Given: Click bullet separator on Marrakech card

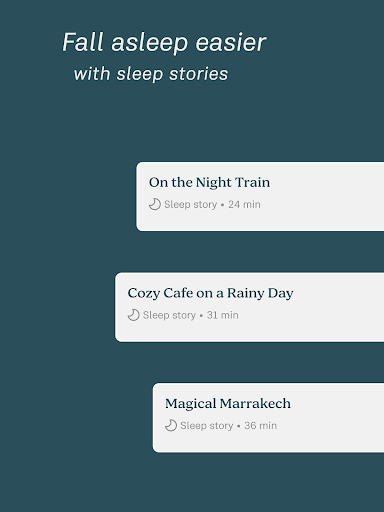Looking at the screenshot, I should tap(238, 426).
